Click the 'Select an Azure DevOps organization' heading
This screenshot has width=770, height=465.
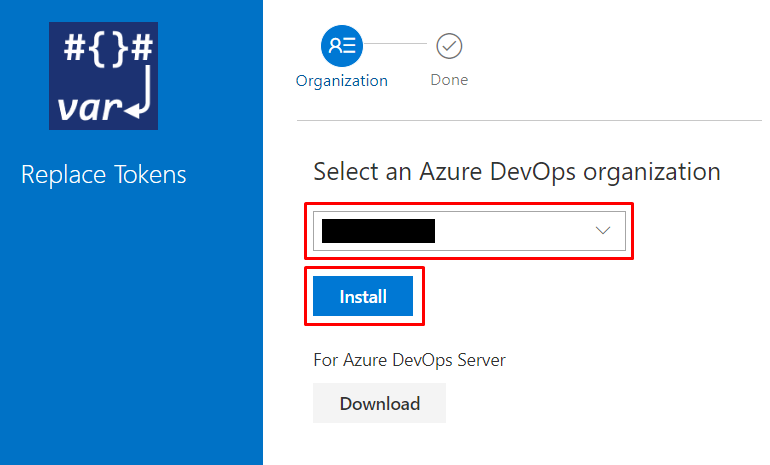517,171
